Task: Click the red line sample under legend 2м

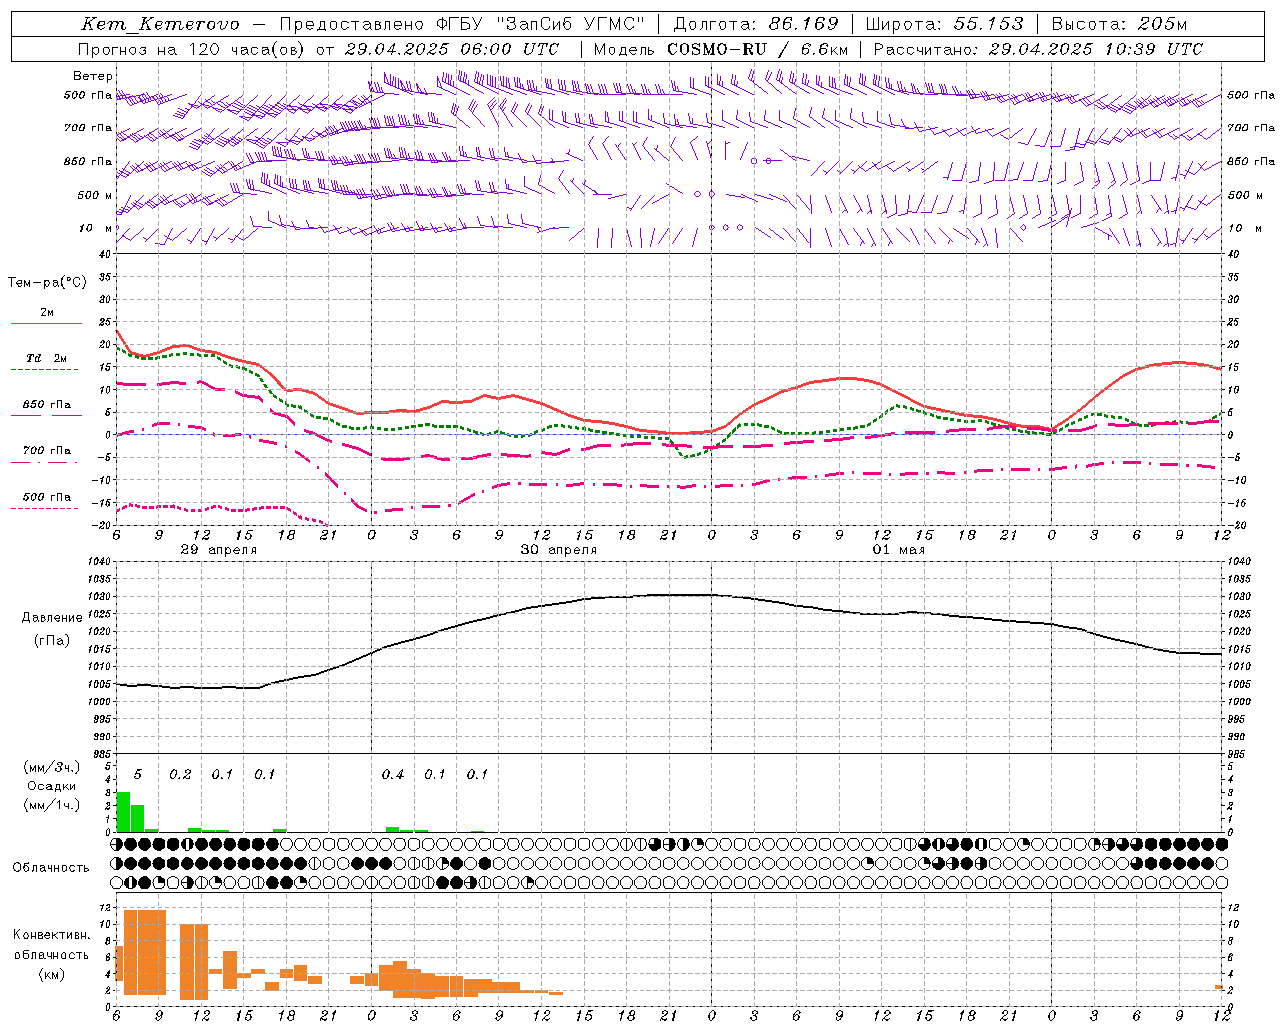Action: [46, 323]
